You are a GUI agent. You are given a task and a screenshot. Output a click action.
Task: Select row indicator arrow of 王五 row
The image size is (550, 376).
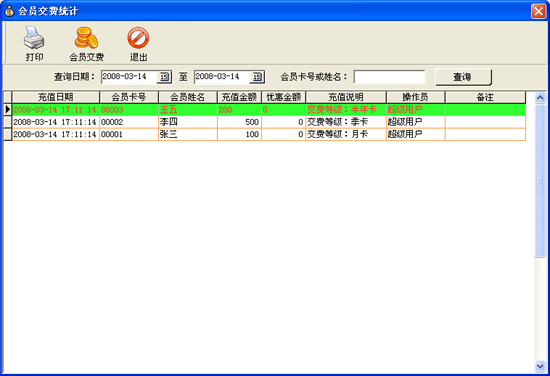[7, 109]
